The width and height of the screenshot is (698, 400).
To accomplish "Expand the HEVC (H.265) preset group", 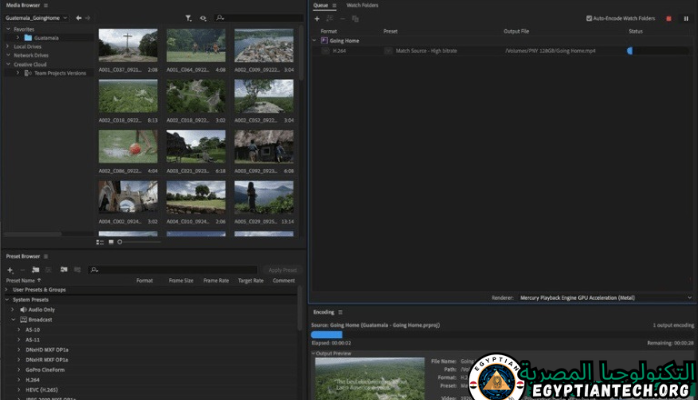I will click(19, 390).
